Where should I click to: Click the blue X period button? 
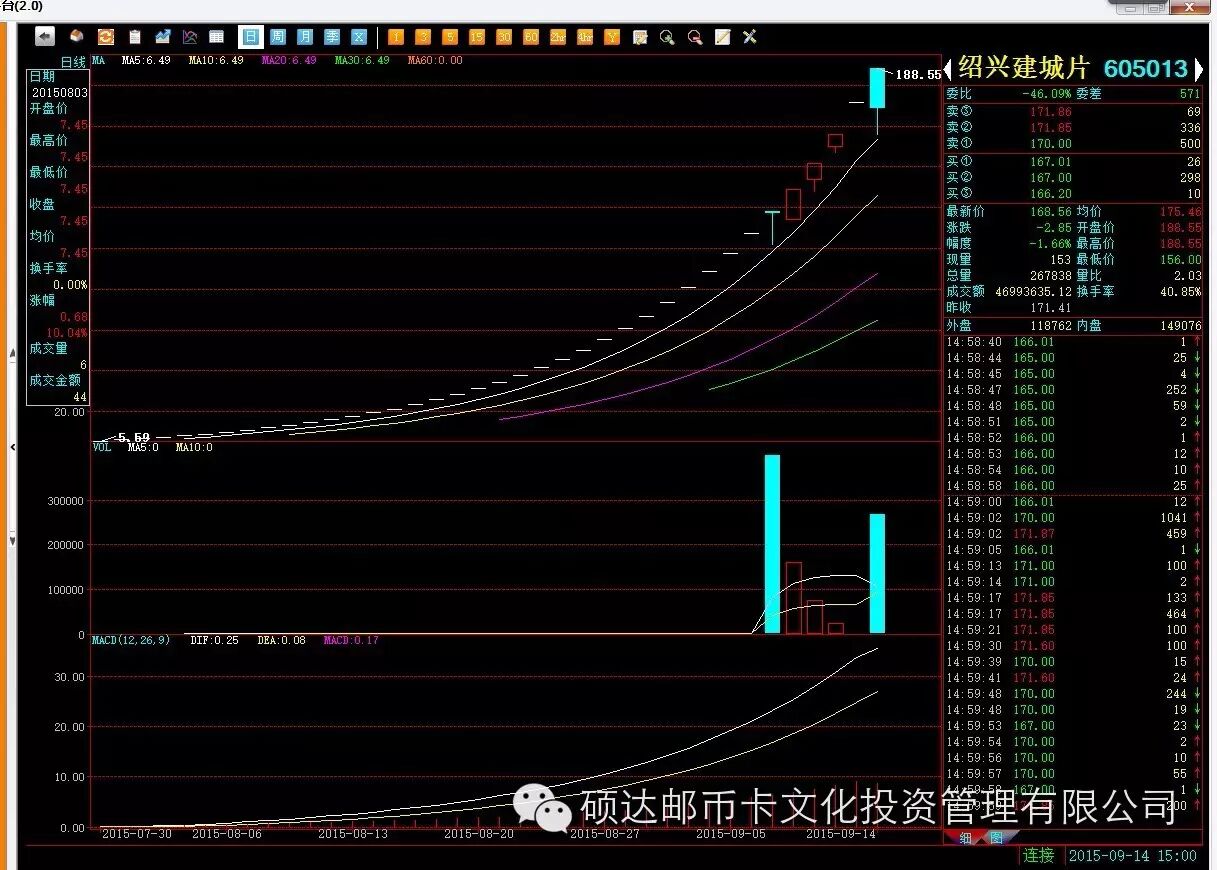click(358, 37)
